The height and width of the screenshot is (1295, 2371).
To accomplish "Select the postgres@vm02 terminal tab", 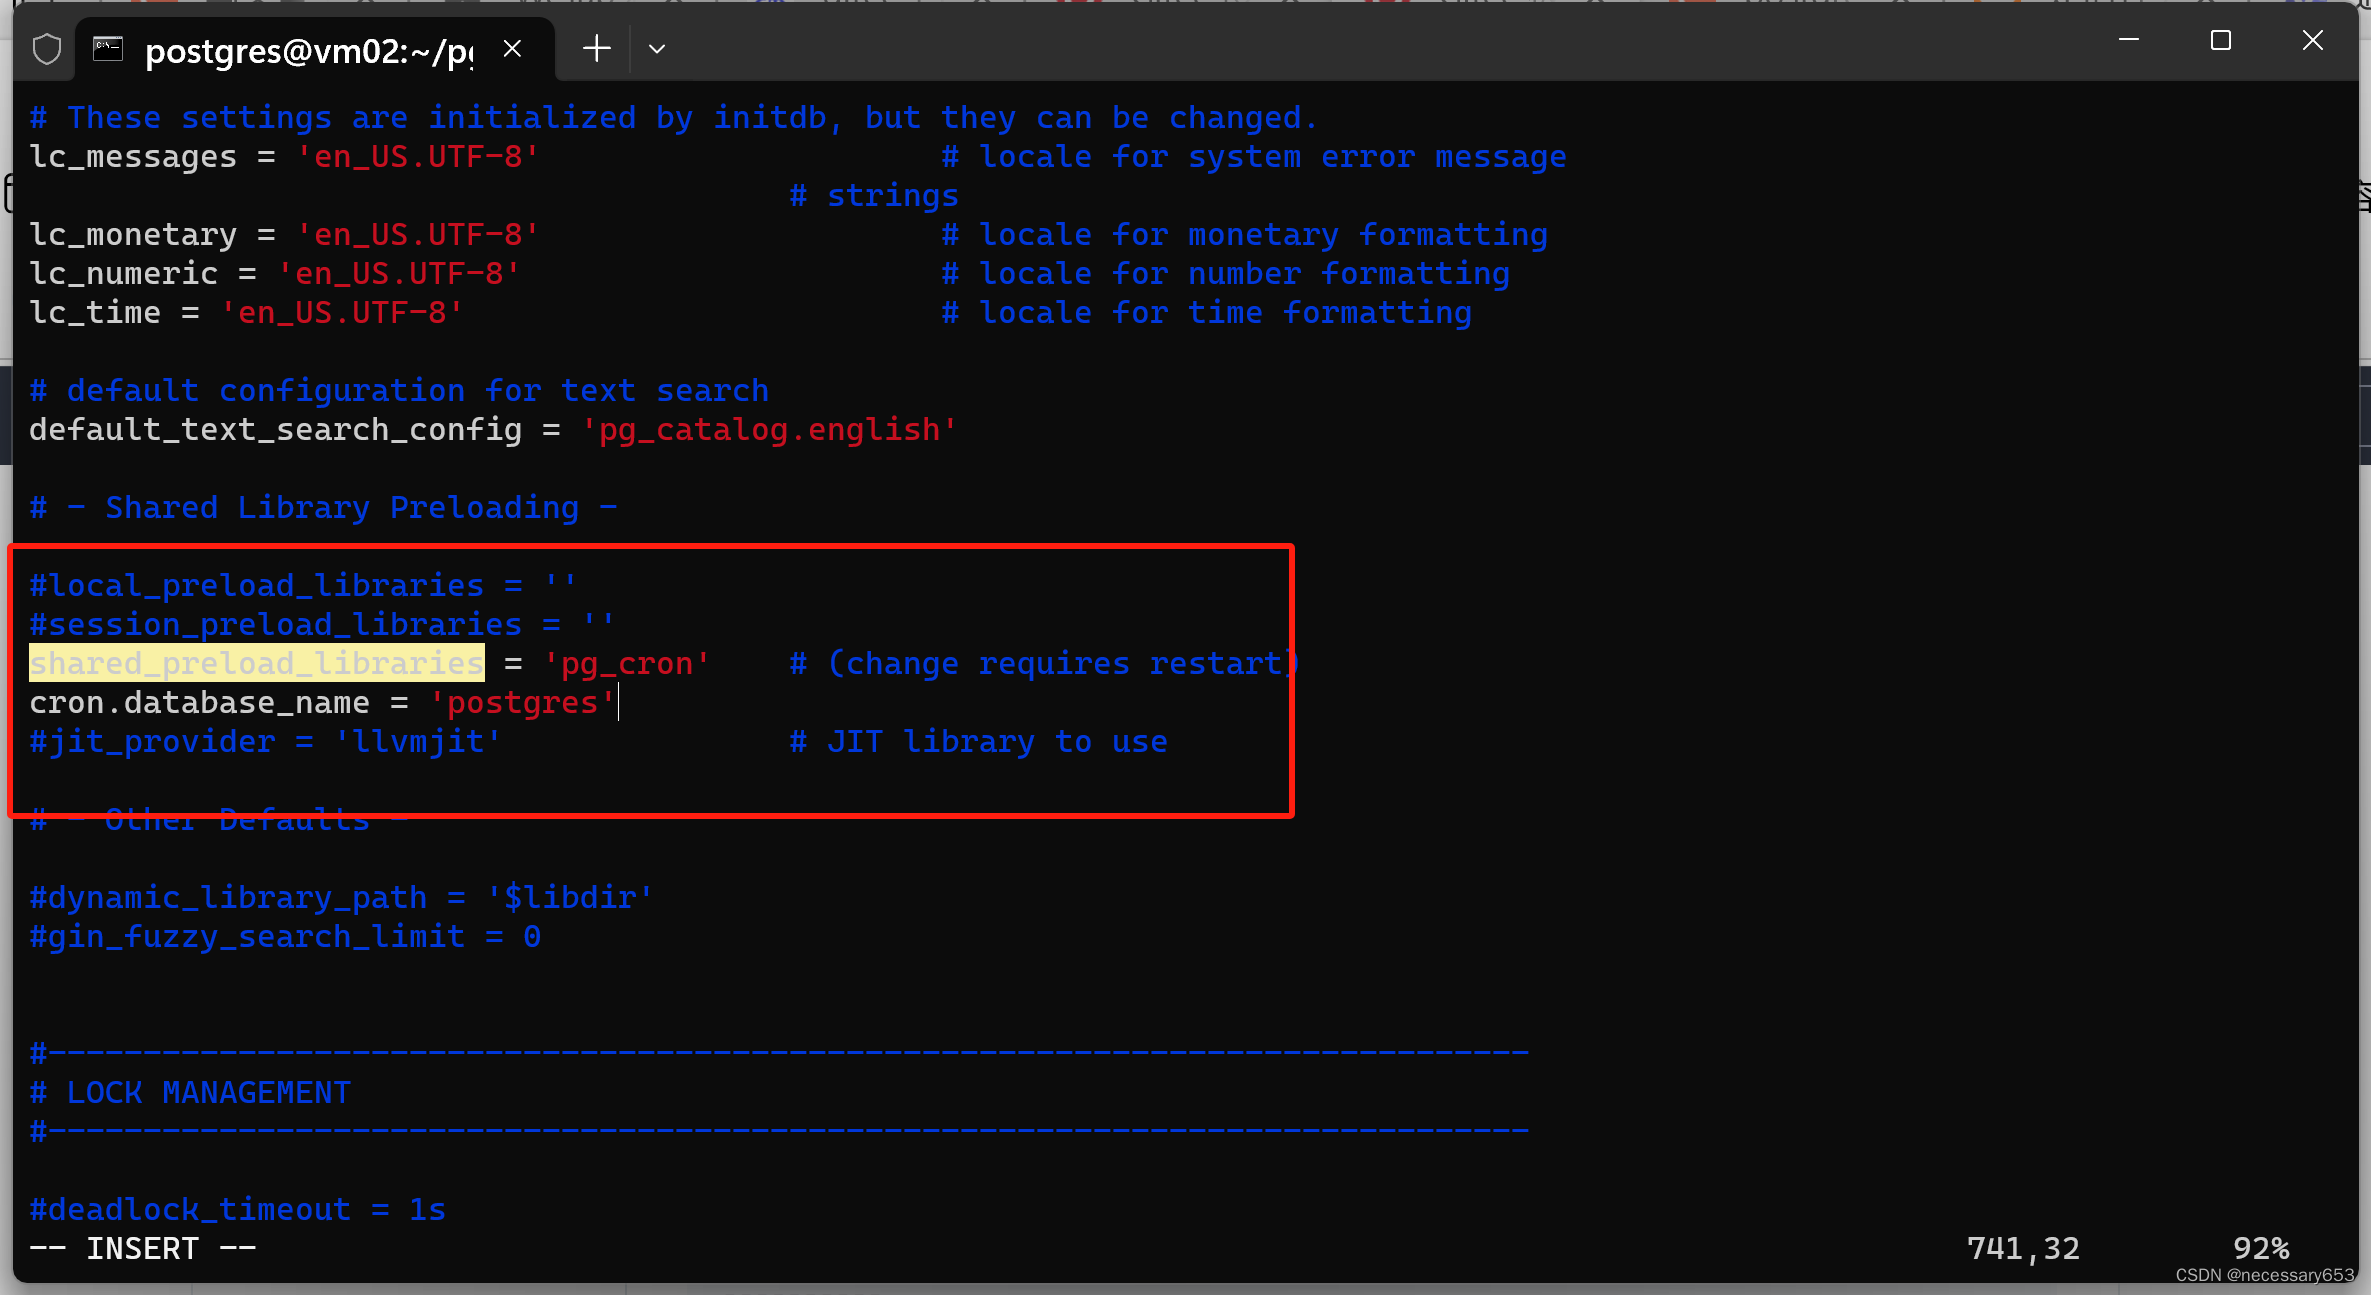I will tap(300, 50).
